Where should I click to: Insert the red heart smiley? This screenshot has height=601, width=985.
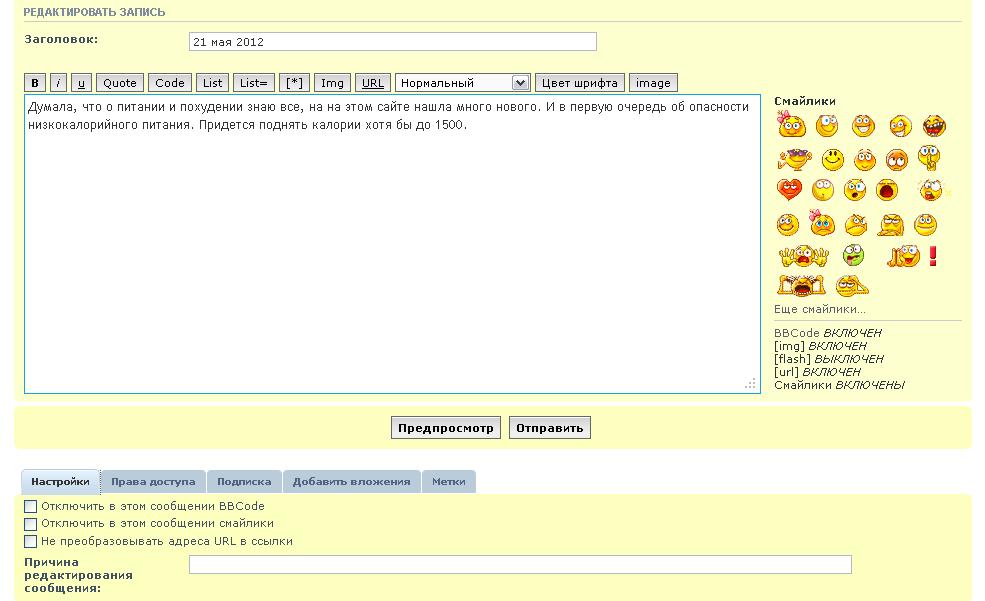coord(789,190)
